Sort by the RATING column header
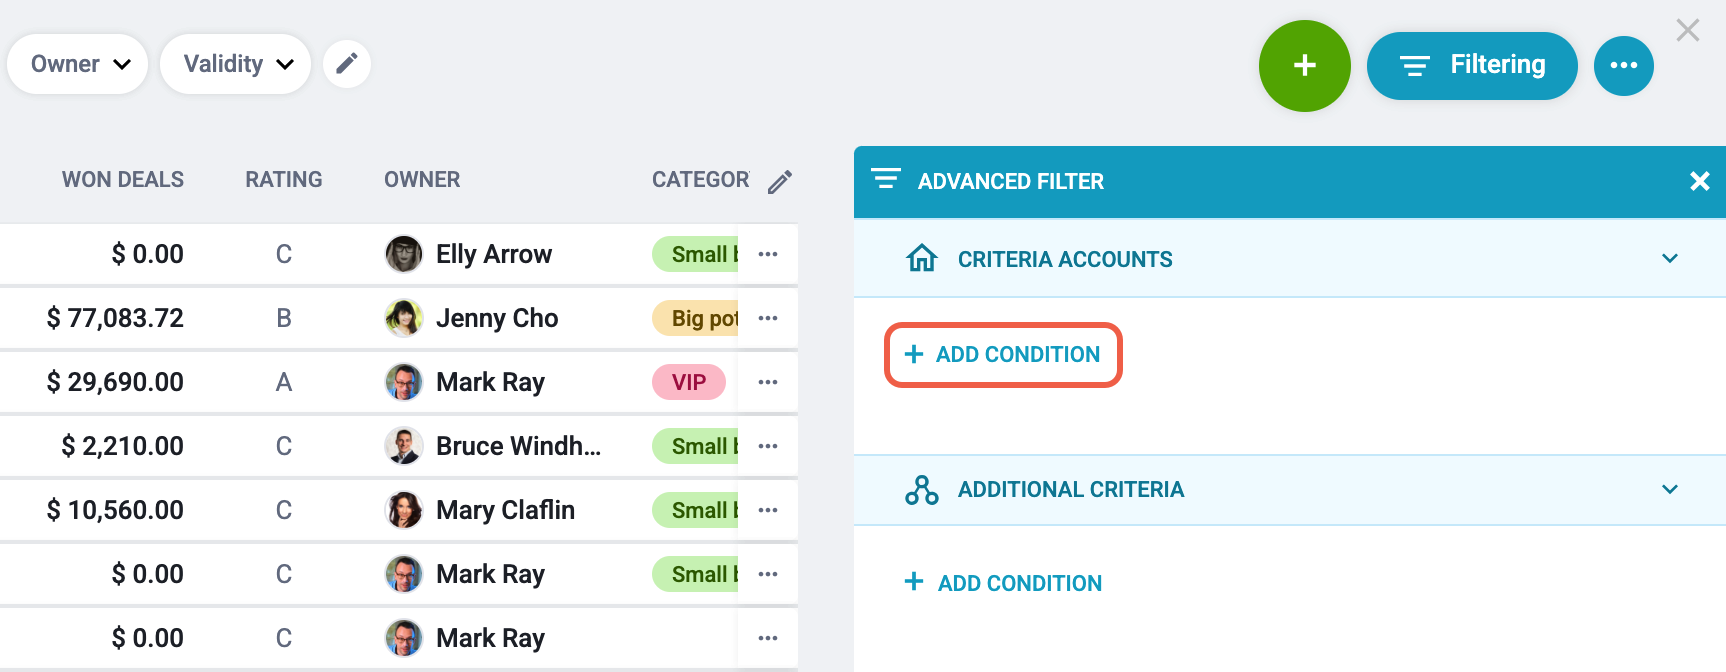This screenshot has height=672, width=1726. click(x=284, y=180)
